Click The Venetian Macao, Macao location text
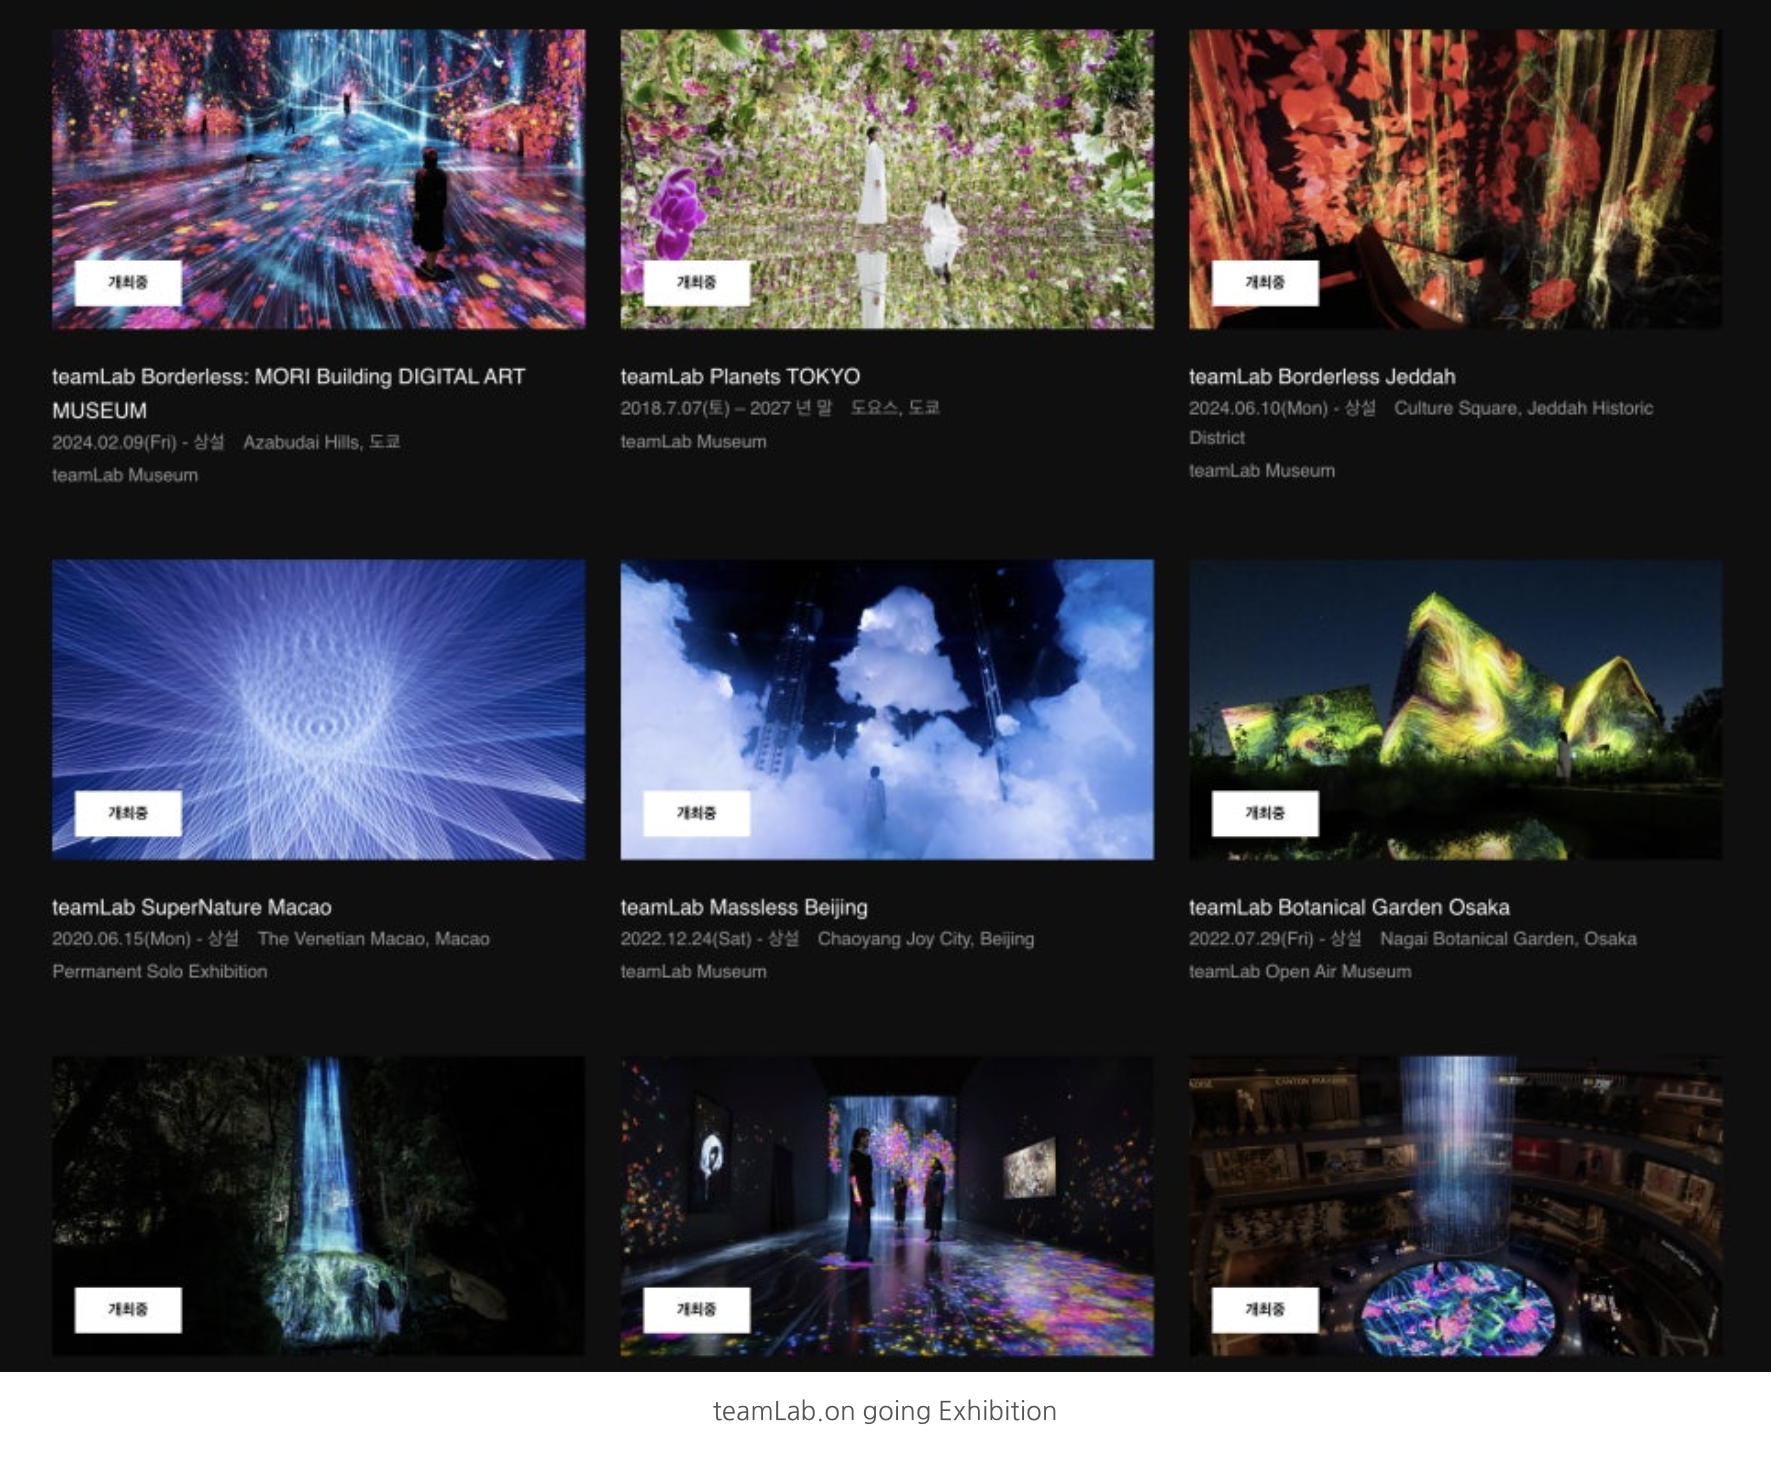 click(374, 939)
